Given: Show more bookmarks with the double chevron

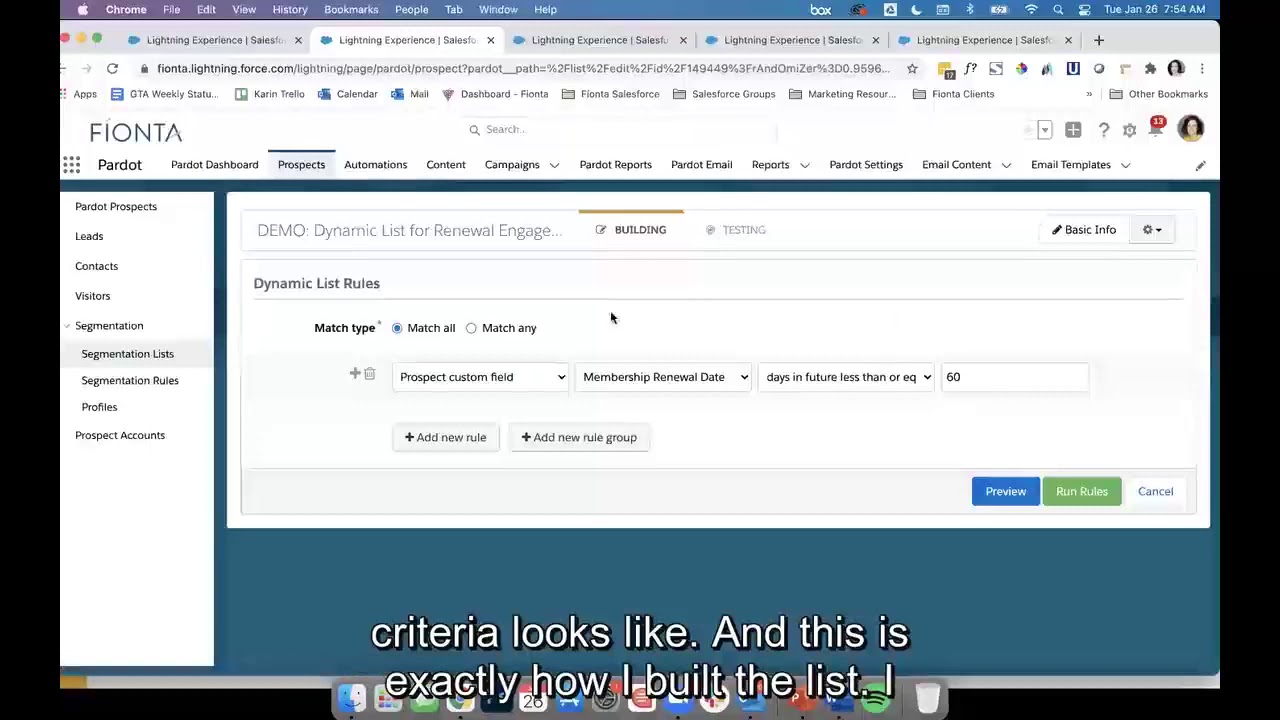Looking at the screenshot, I should 1089,94.
